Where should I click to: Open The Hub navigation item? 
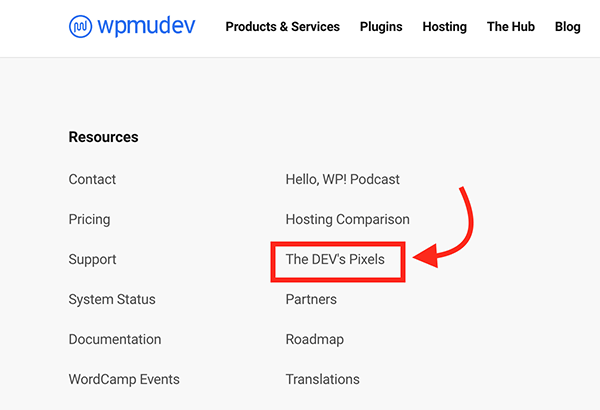pyautogui.click(x=510, y=27)
